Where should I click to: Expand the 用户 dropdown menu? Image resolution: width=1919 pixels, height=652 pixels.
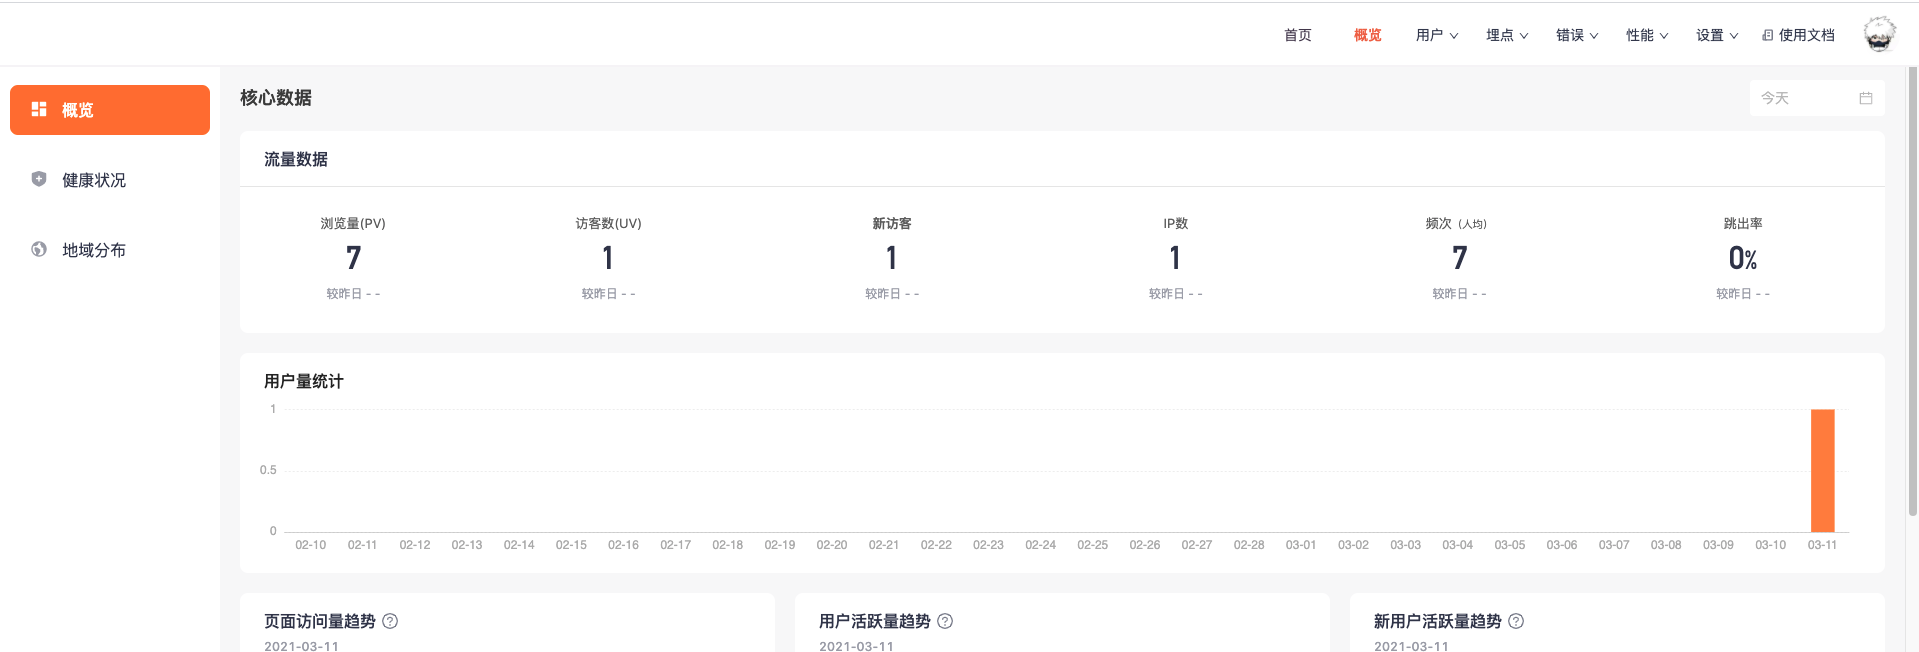point(1437,35)
